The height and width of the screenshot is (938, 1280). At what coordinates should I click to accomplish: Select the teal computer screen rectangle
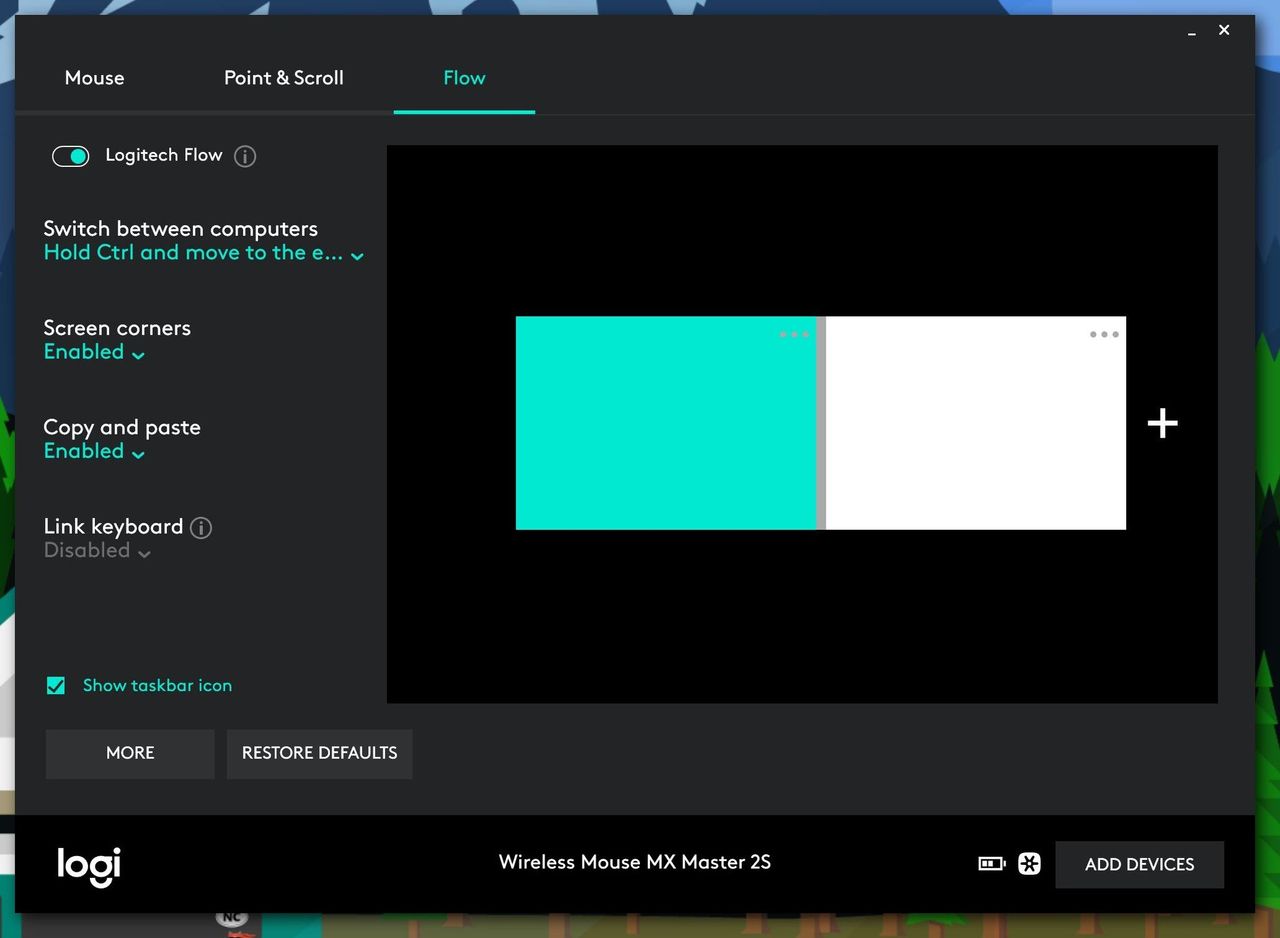(666, 423)
